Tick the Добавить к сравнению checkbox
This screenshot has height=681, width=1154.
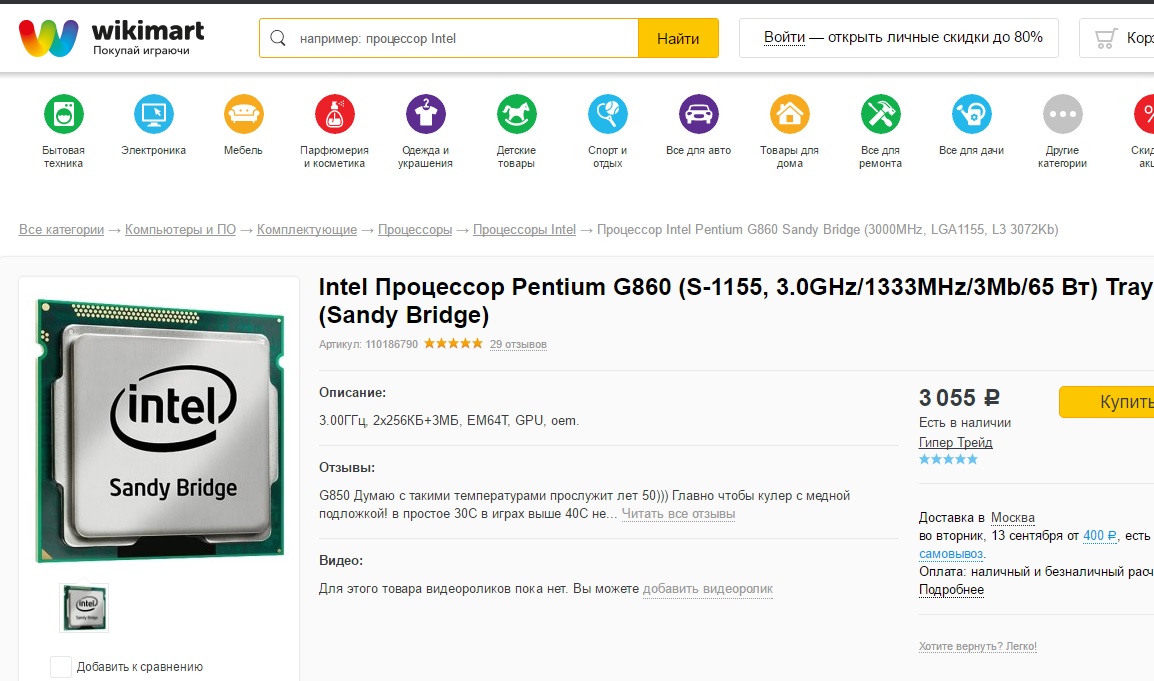(60, 667)
